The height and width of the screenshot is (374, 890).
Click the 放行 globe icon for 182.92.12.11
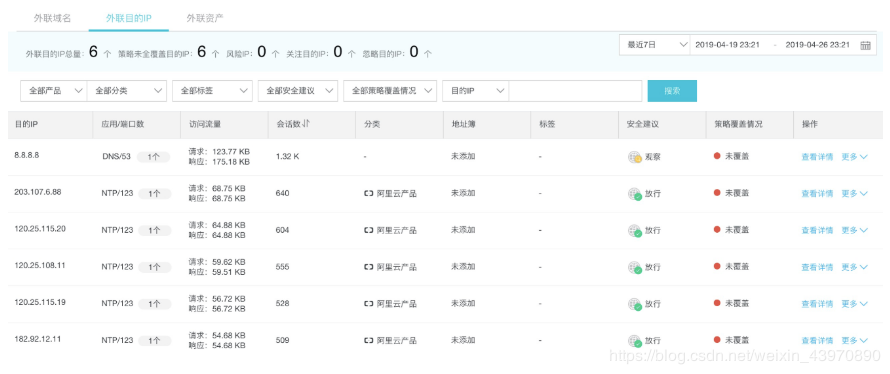click(x=635, y=341)
